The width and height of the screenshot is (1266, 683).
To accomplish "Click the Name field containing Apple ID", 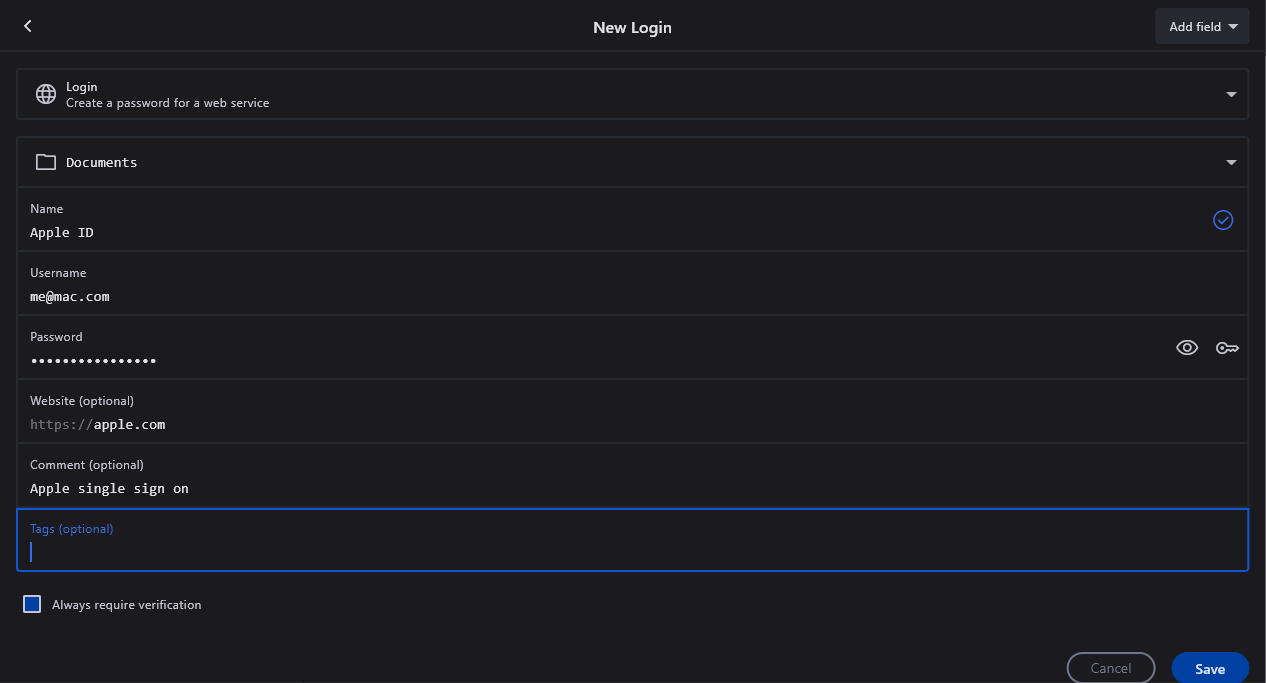I will (x=600, y=232).
